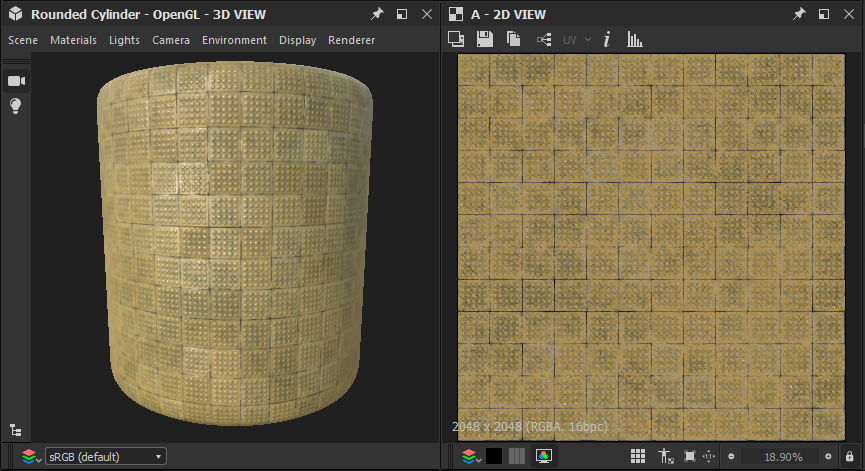Viewport: 865px width, 471px height.
Task: Open the Environment menu
Action: 234,40
